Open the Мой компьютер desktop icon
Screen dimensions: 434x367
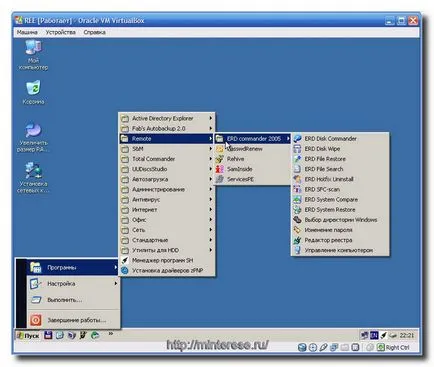(33, 54)
